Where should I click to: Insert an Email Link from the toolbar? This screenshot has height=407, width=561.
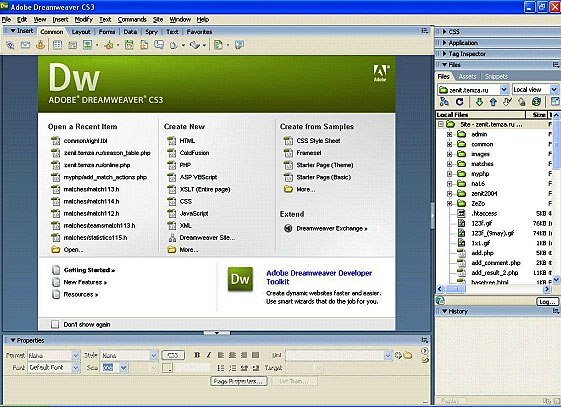(x=25, y=45)
